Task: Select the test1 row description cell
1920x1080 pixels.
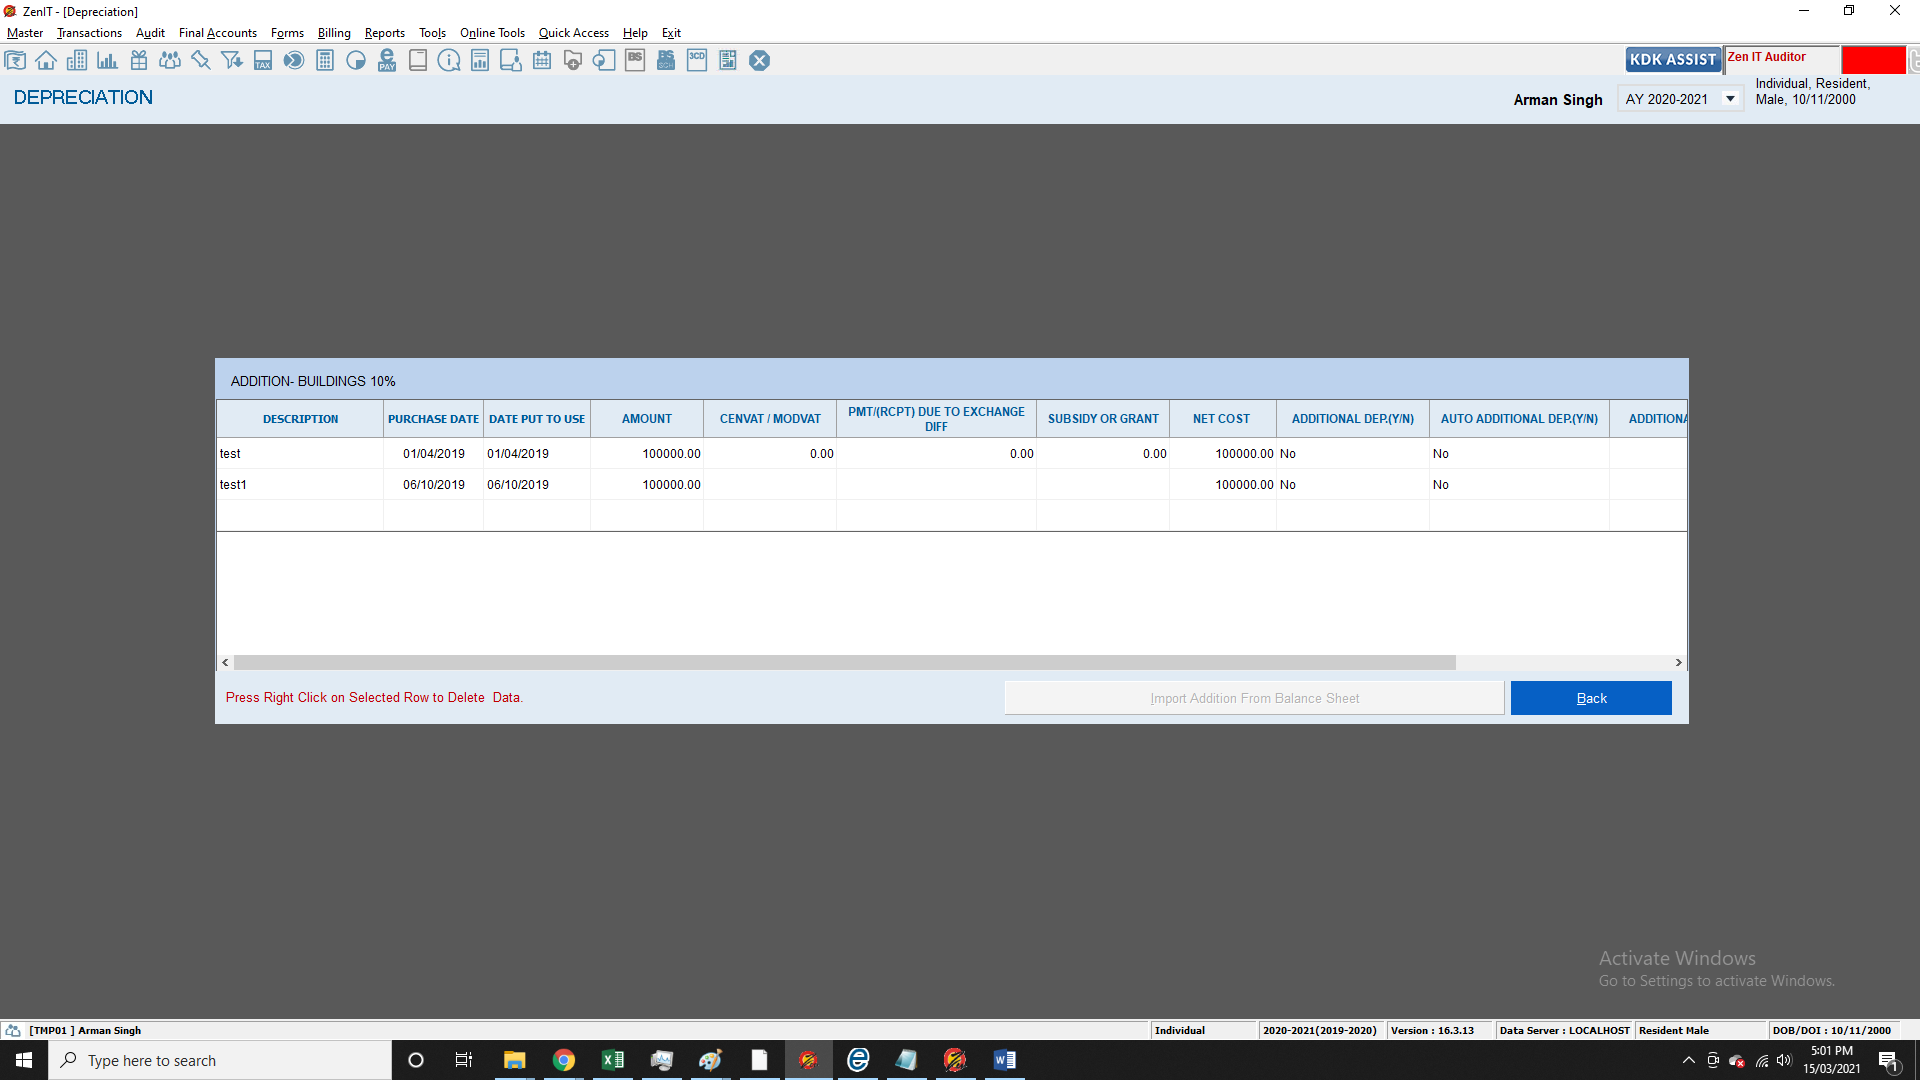Action: (x=299, y=485)
